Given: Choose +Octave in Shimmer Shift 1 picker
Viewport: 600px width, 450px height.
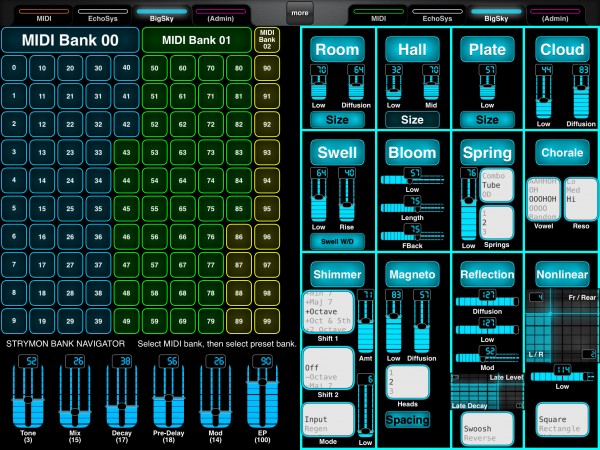Looking at the screenshot, I should tap(321, 311).
